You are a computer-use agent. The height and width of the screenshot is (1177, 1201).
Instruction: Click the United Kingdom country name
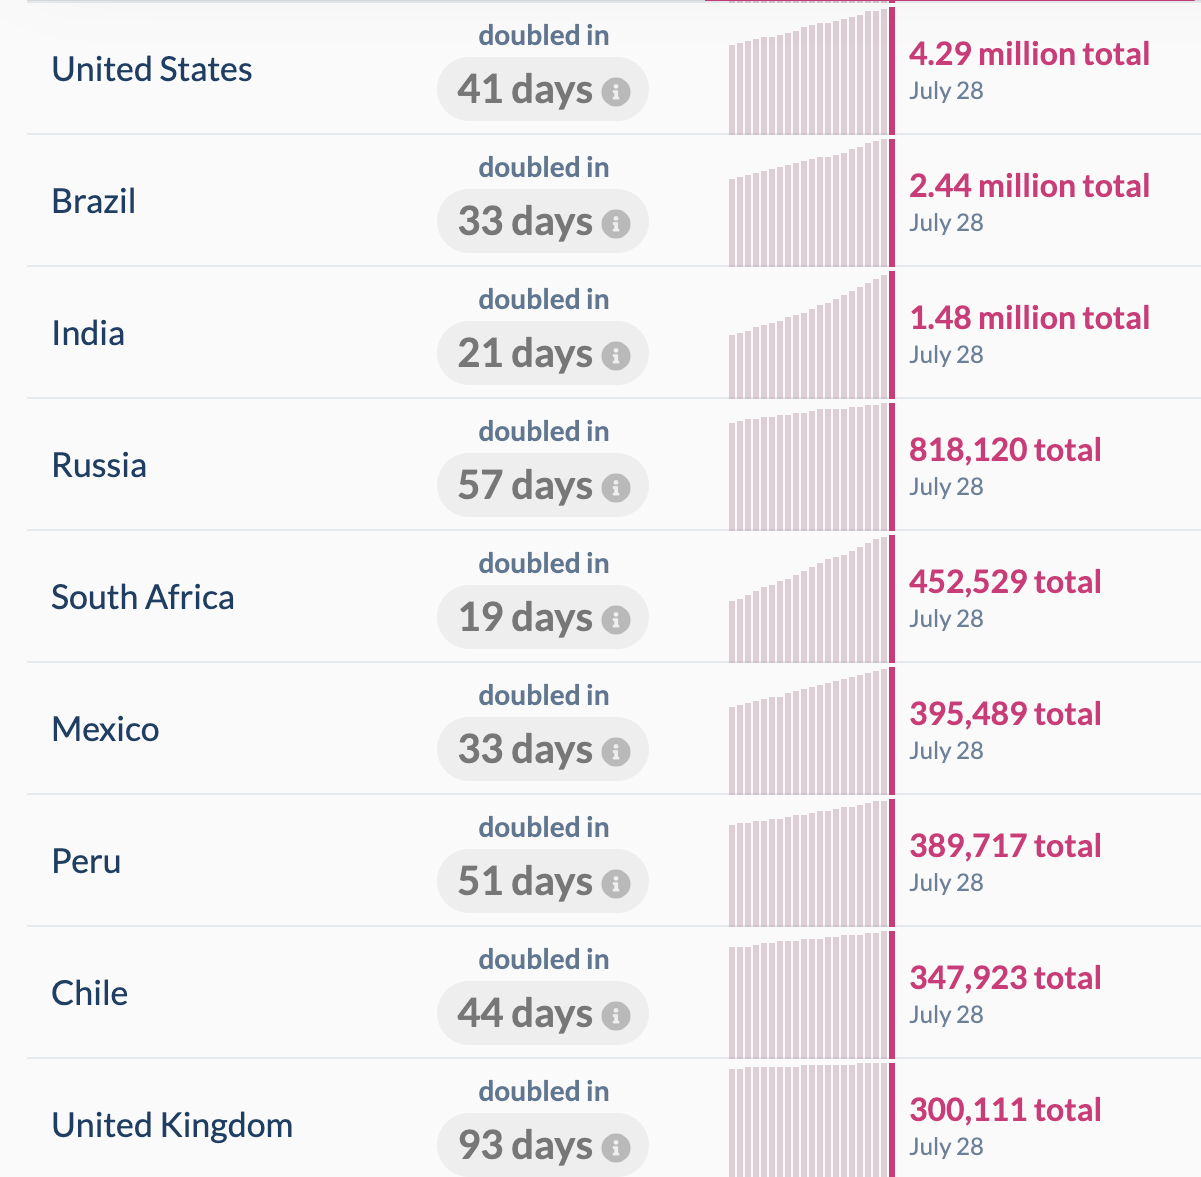pyautogui.click(x=172, y=1125)
